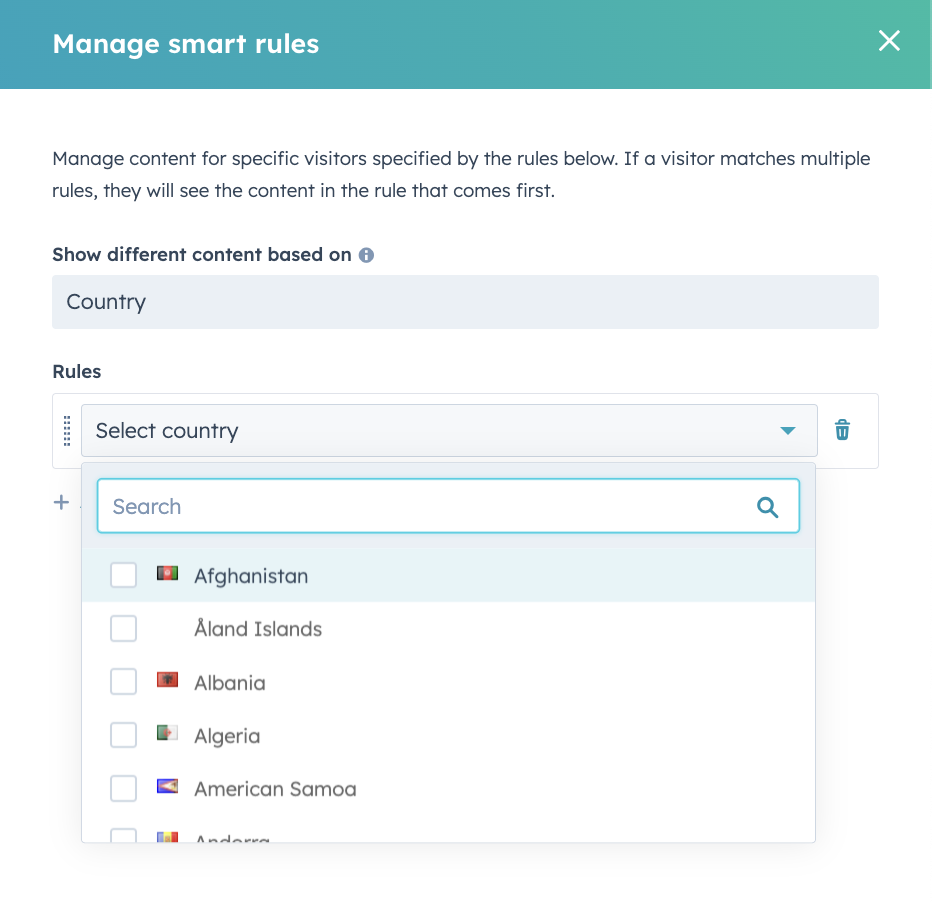Image resolution: width=932 pixels, height=902 pixels.
Task: Choose Åland Islands from the list
Action: point(258,629)
